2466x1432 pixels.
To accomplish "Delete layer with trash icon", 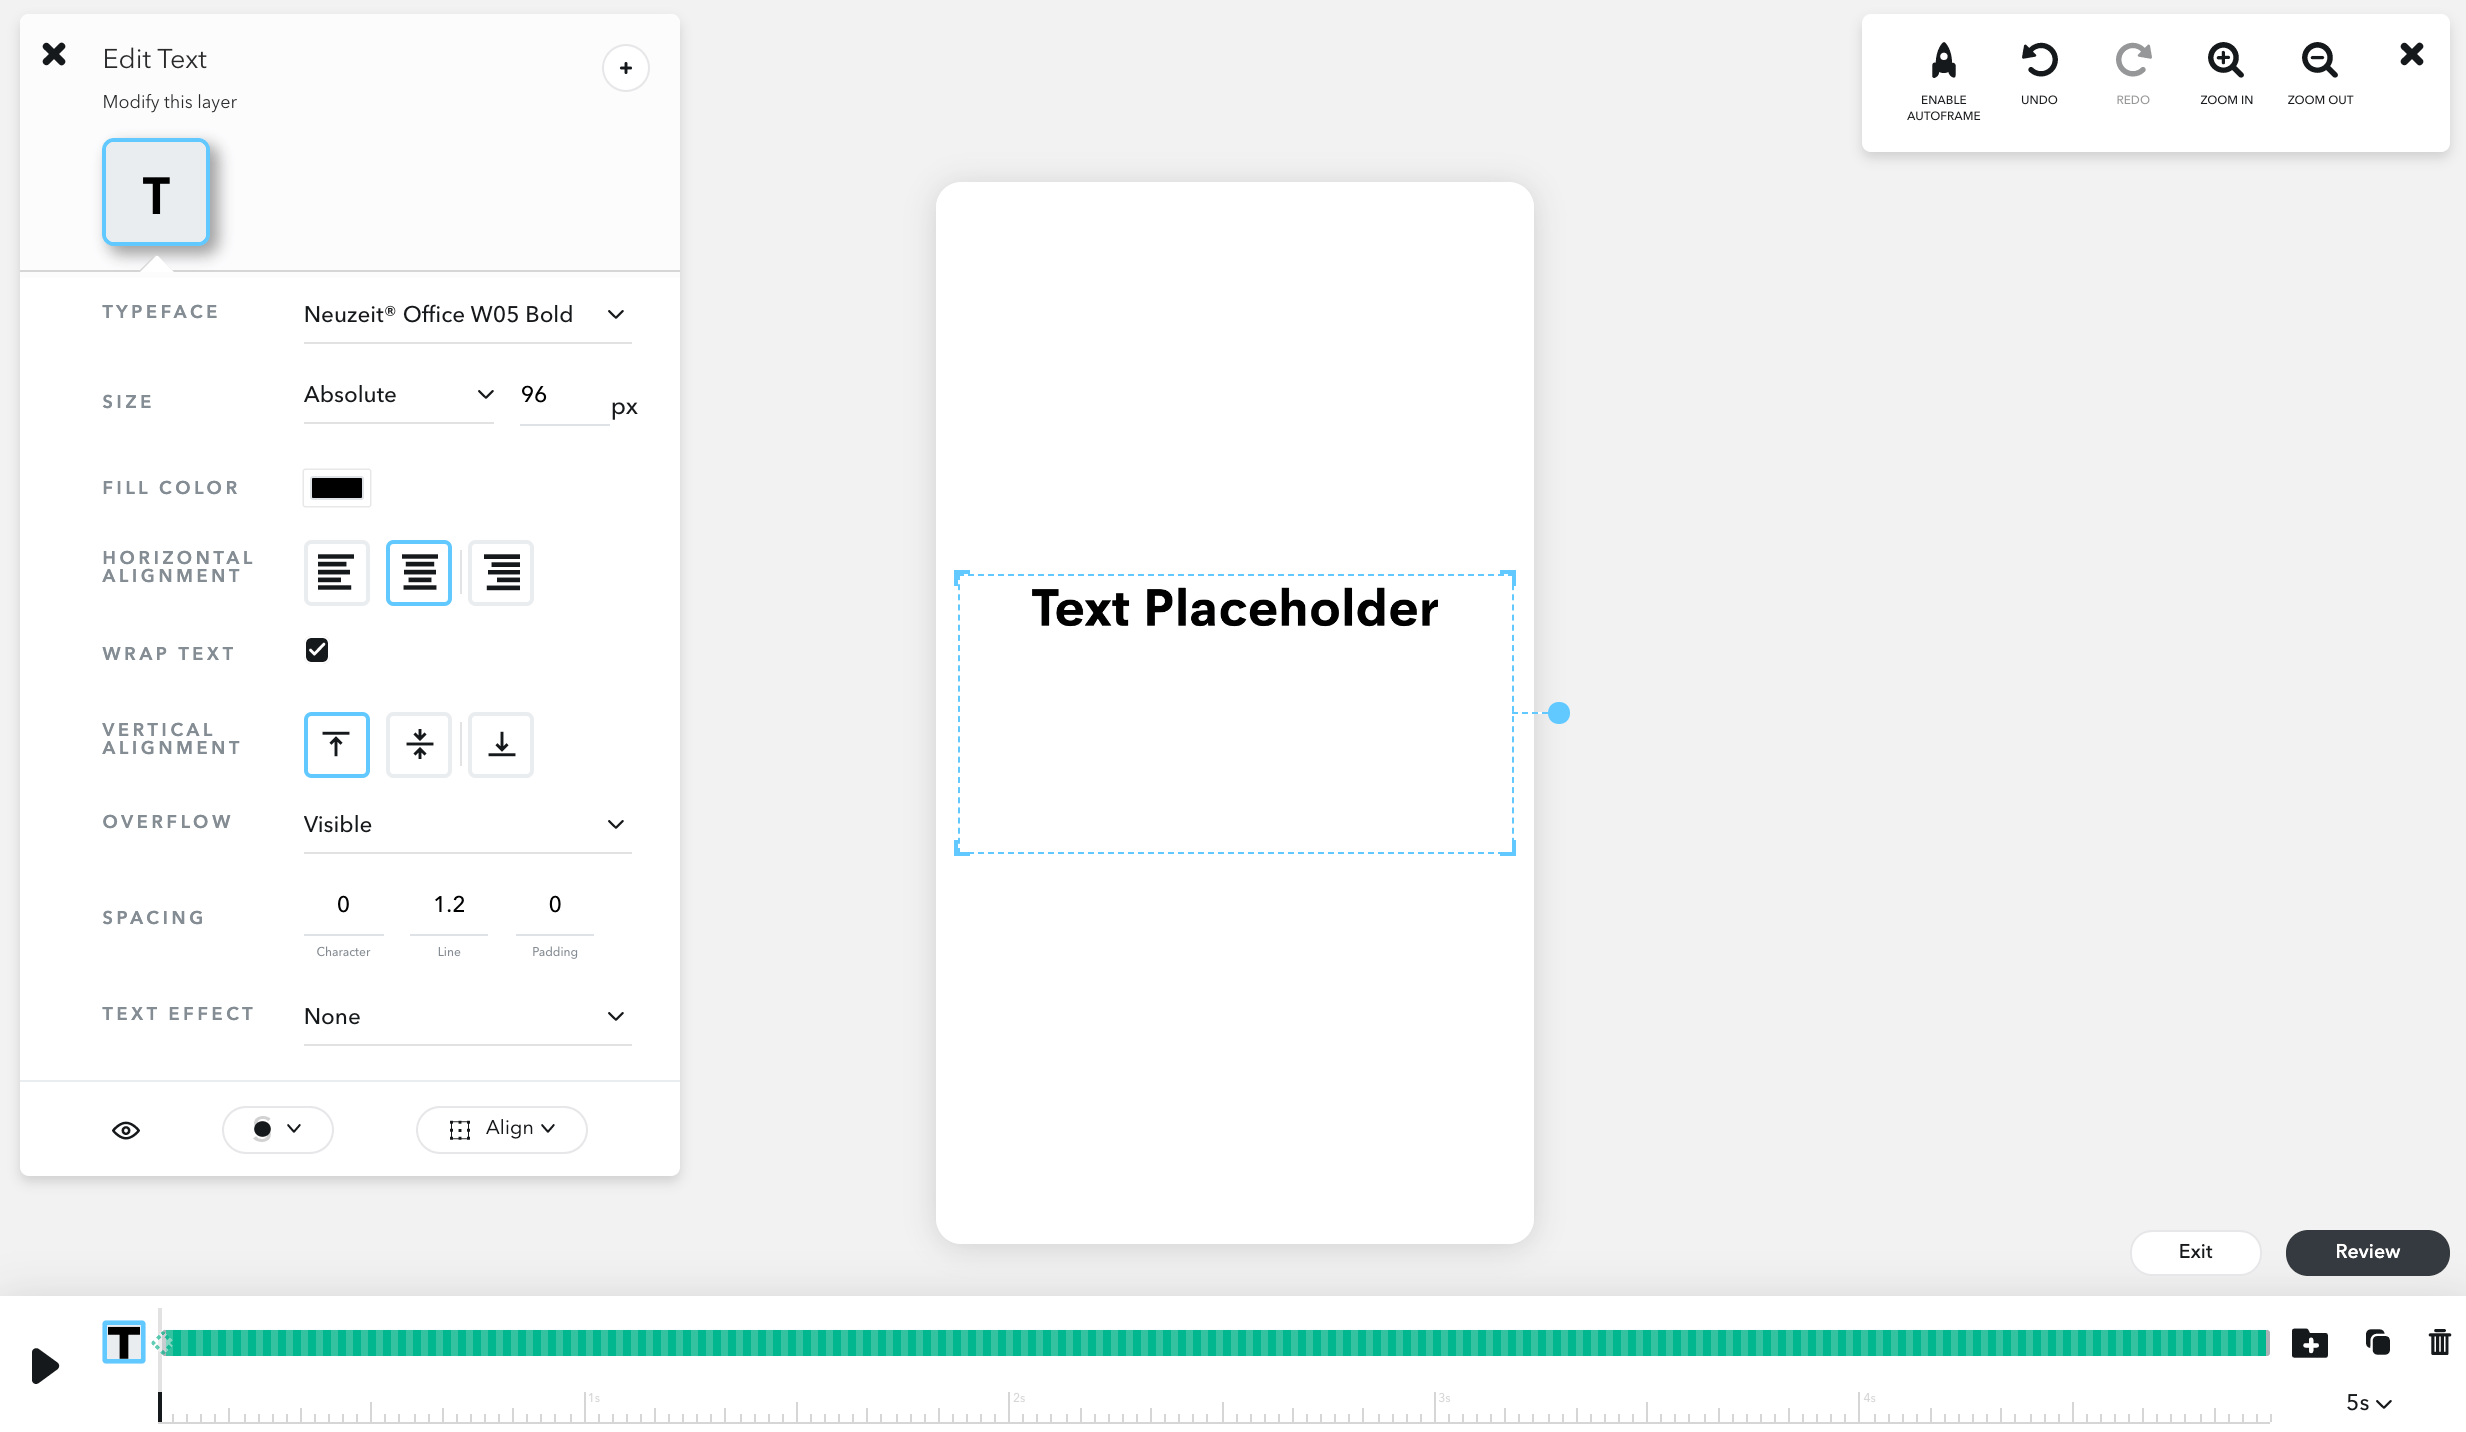I will point(2439,1342).
